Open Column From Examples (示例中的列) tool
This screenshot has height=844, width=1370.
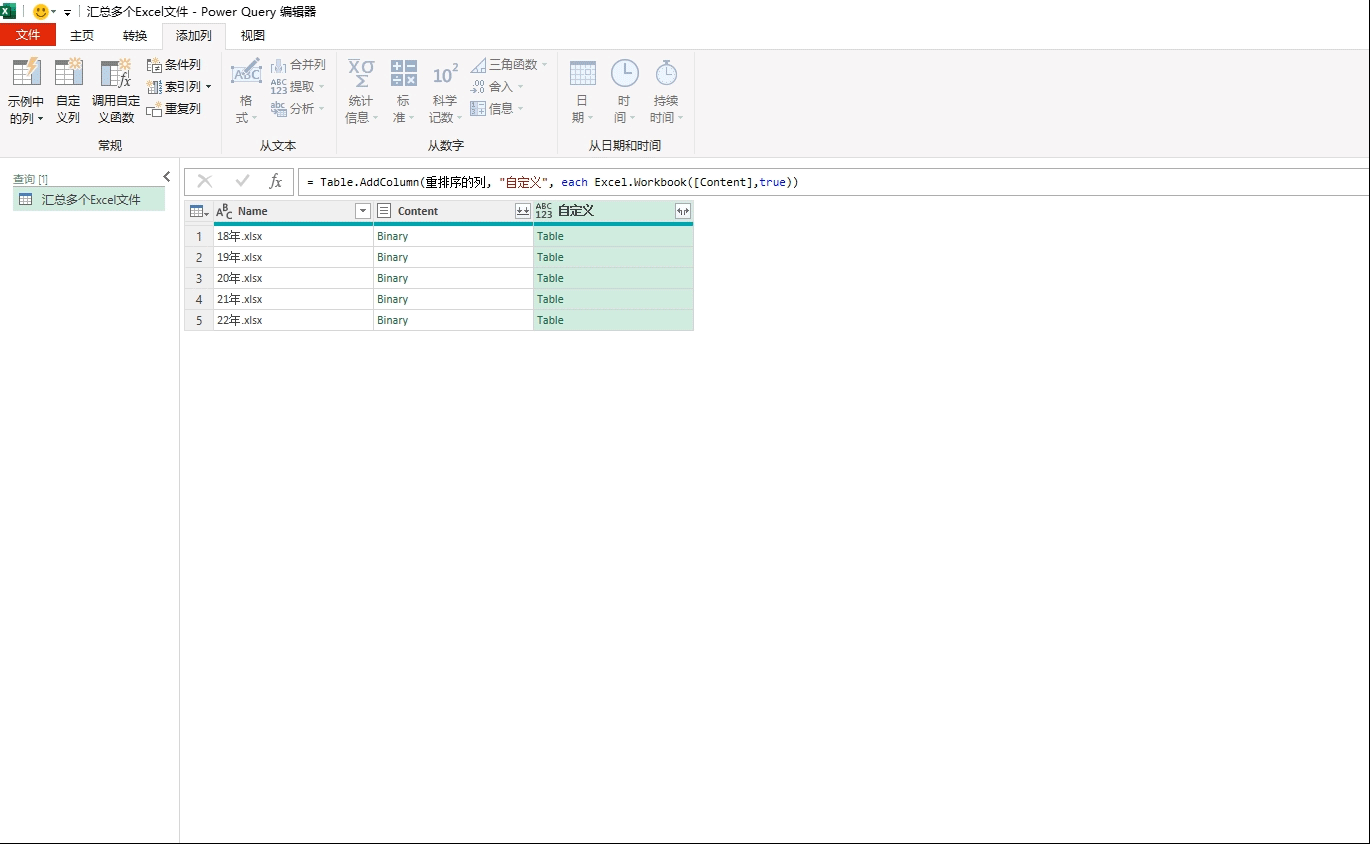pyautogui.click(x=26, y=91)
